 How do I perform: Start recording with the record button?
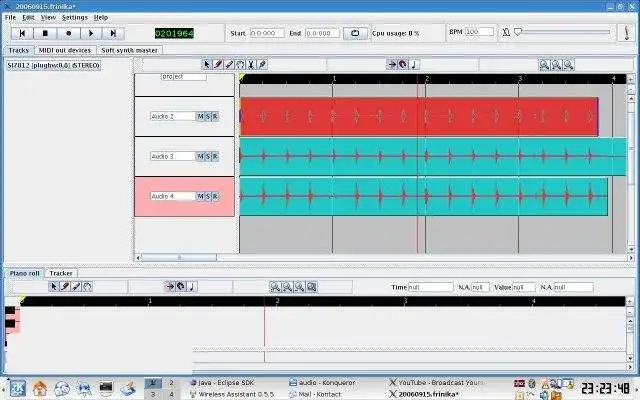pyautogui.click(x=68, y=33)
